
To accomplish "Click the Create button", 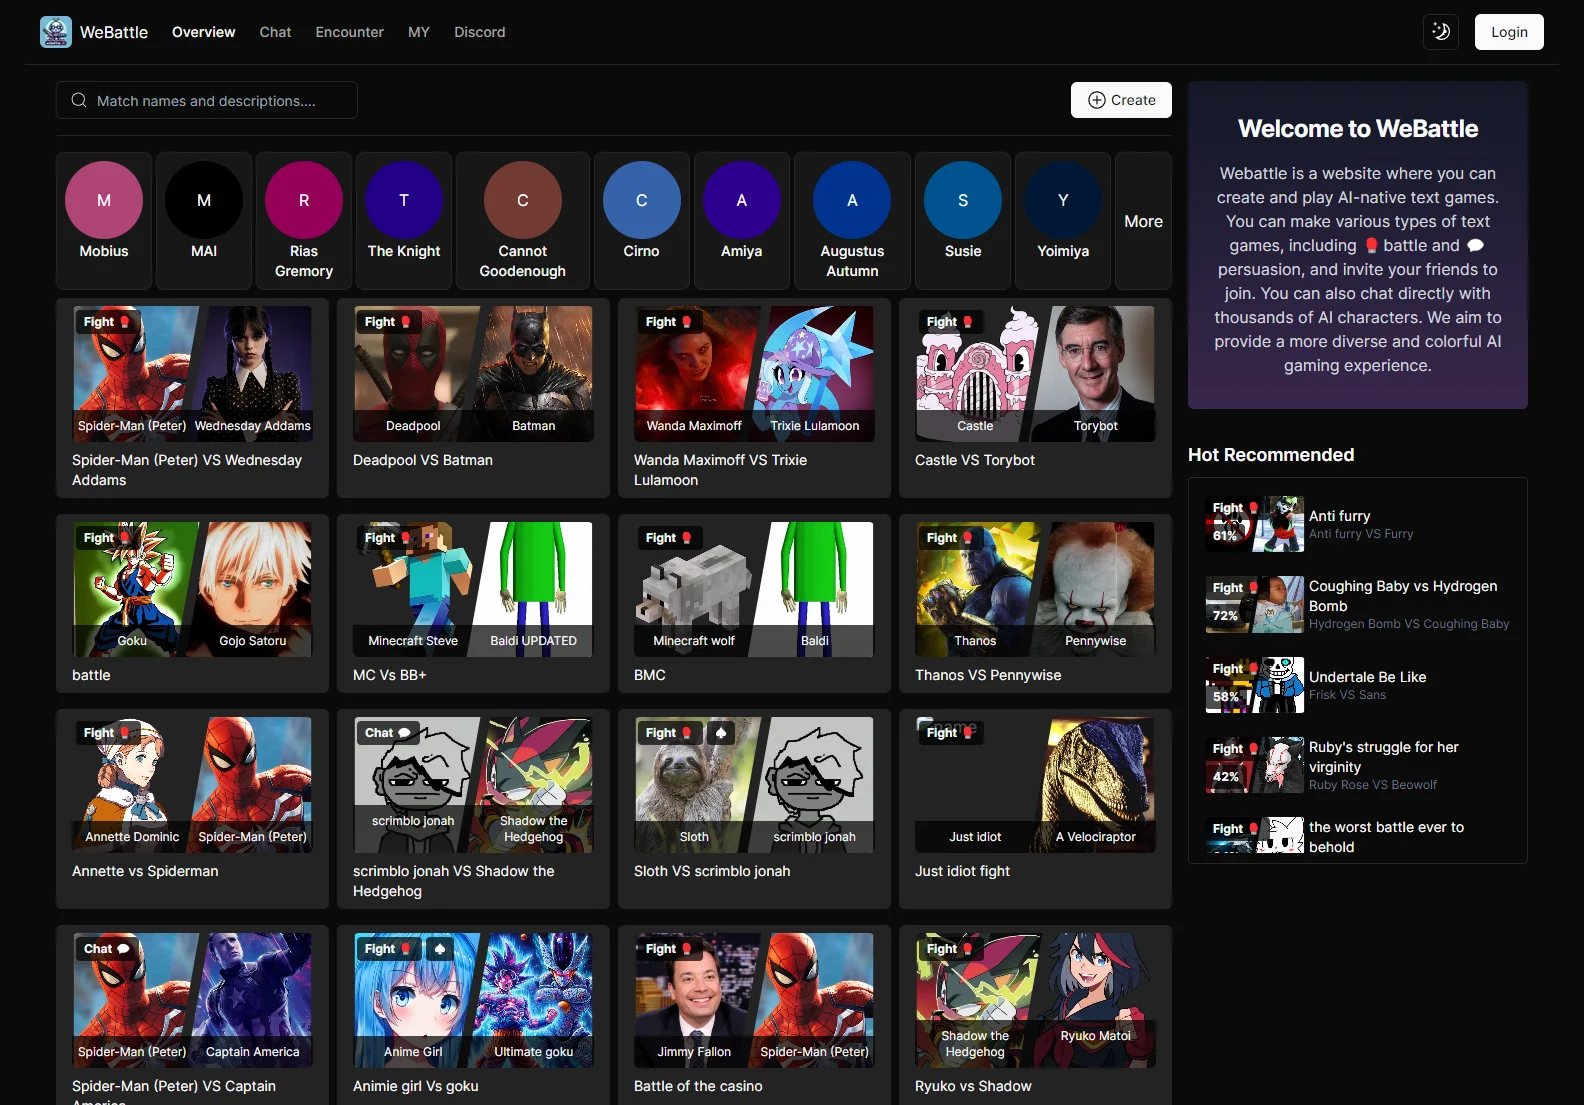I will [1121, 100].
